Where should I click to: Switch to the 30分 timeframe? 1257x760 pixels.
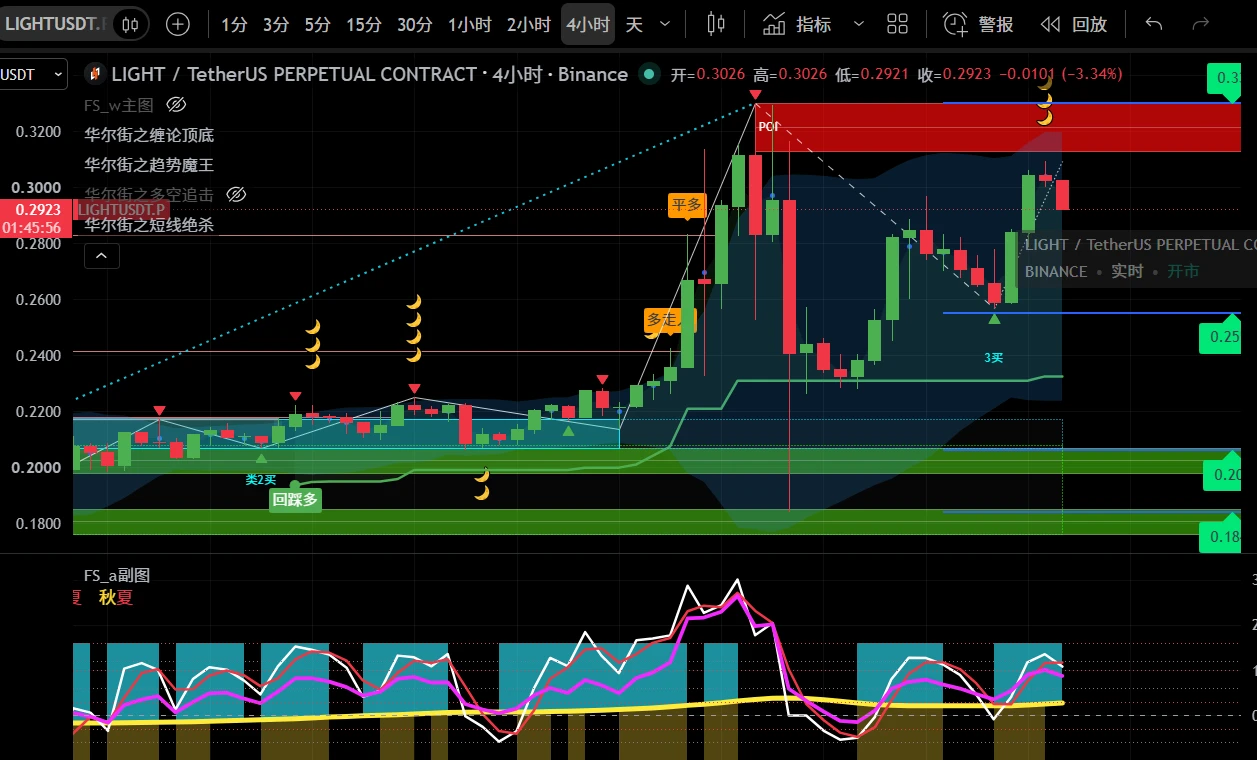pyautogui.click(x=415, y=24)
